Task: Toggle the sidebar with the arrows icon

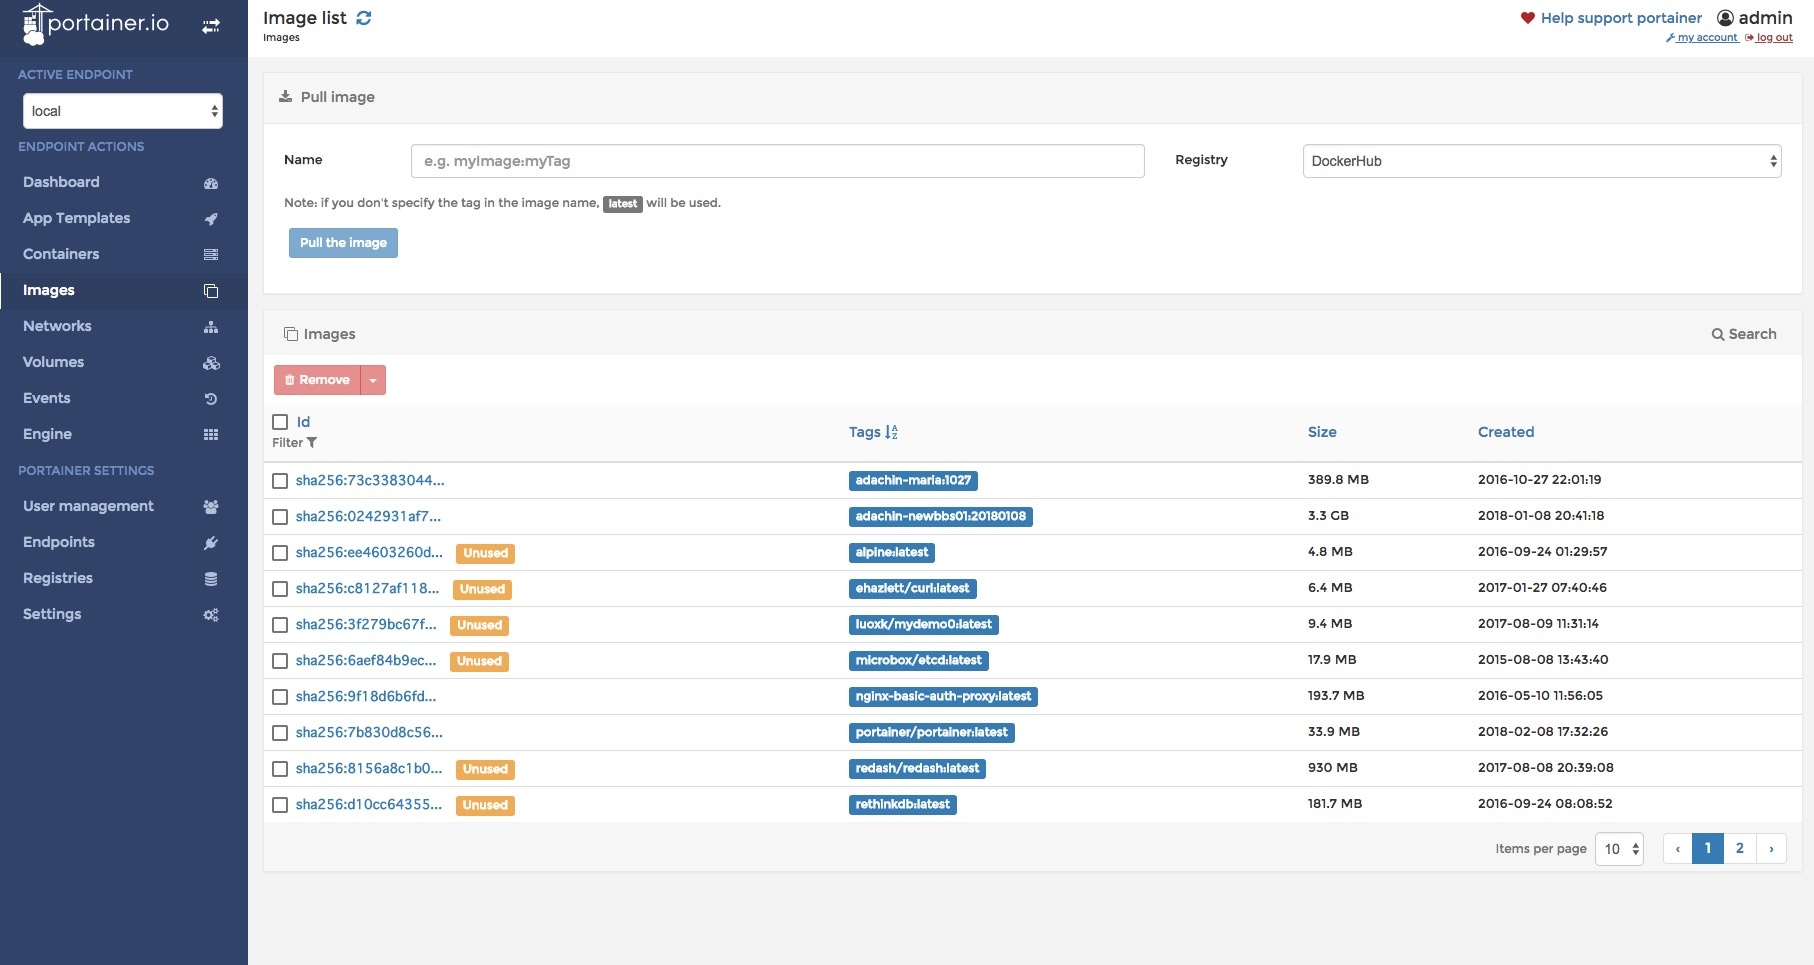Action: coord(211,26)
